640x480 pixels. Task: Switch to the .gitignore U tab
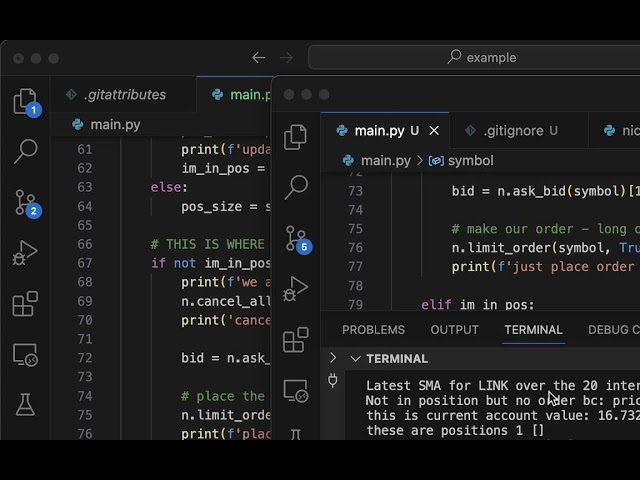pos(518,131)
